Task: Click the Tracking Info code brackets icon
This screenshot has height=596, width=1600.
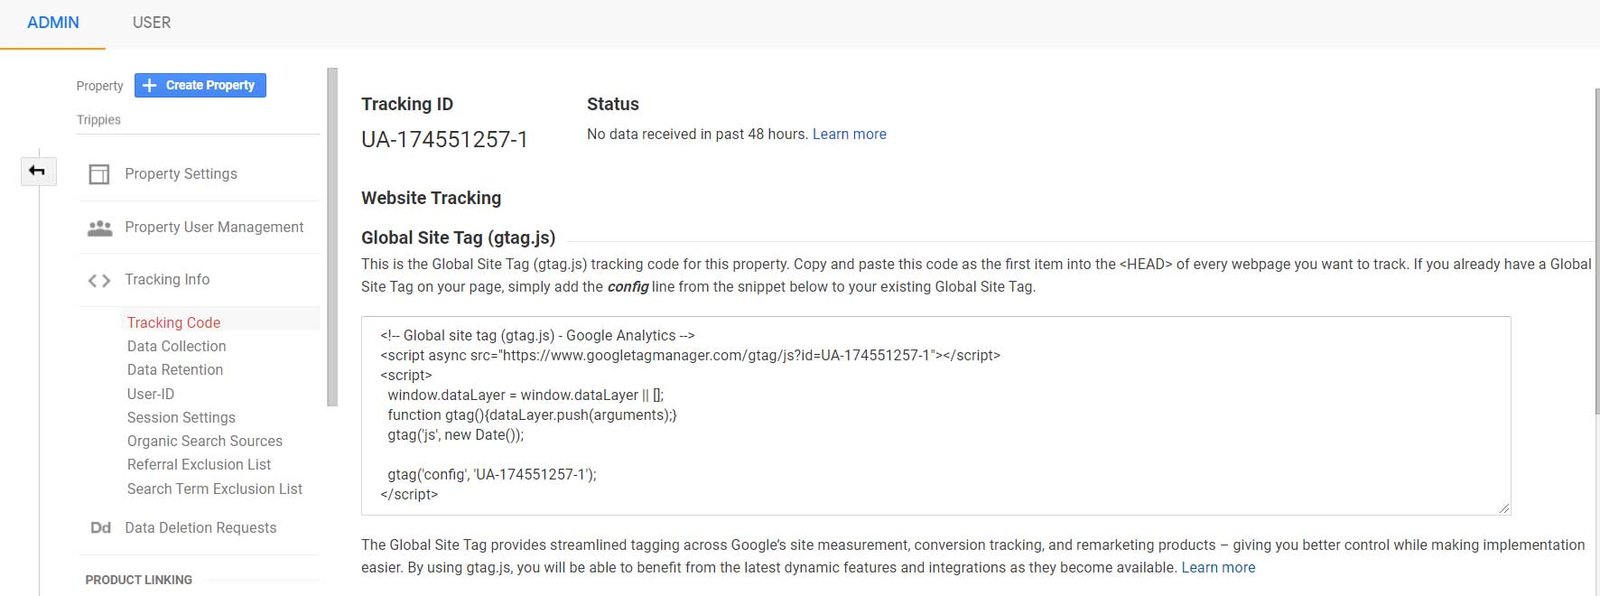Action: pos(99,281)
